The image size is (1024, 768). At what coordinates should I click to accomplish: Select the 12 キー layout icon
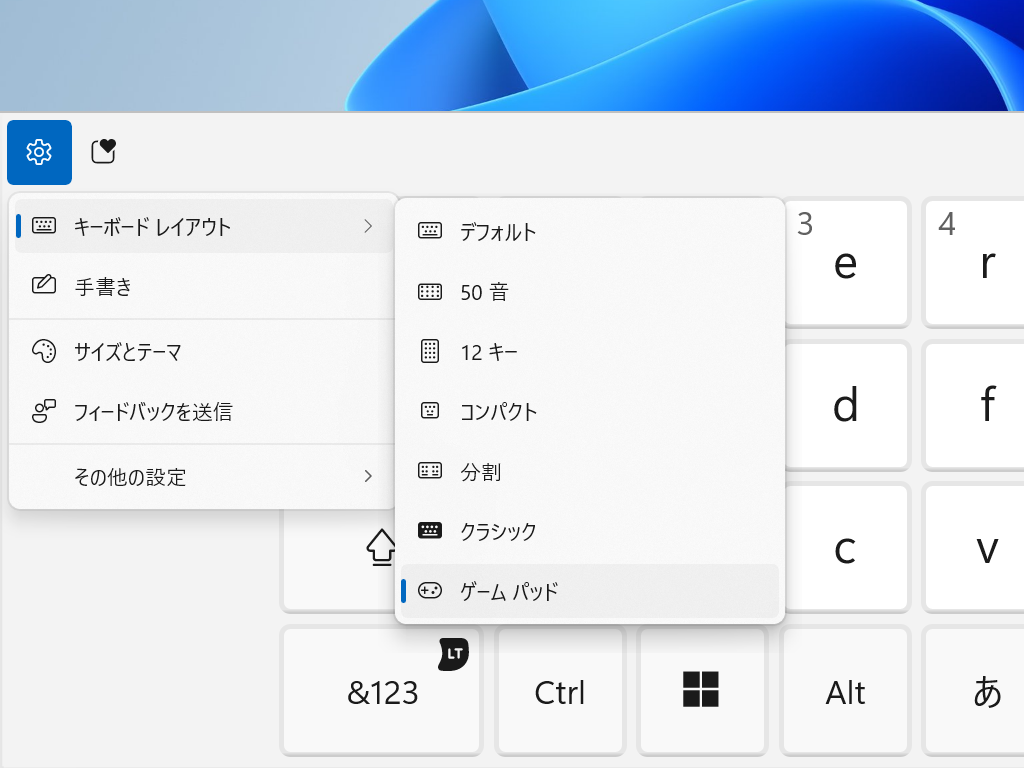(429, 351)
